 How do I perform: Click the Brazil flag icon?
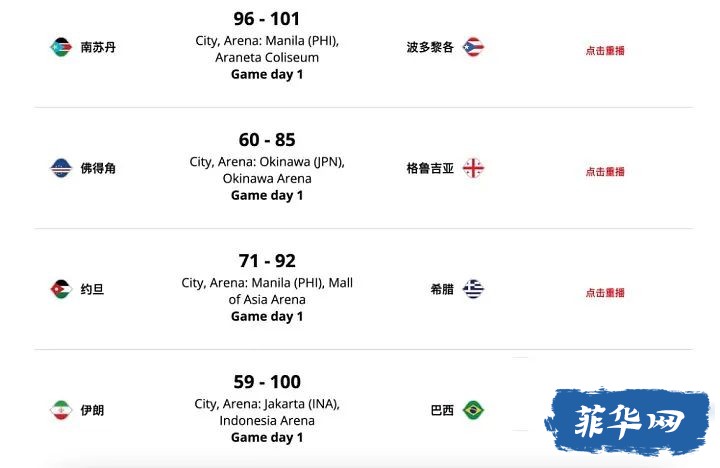click(473, 410)
